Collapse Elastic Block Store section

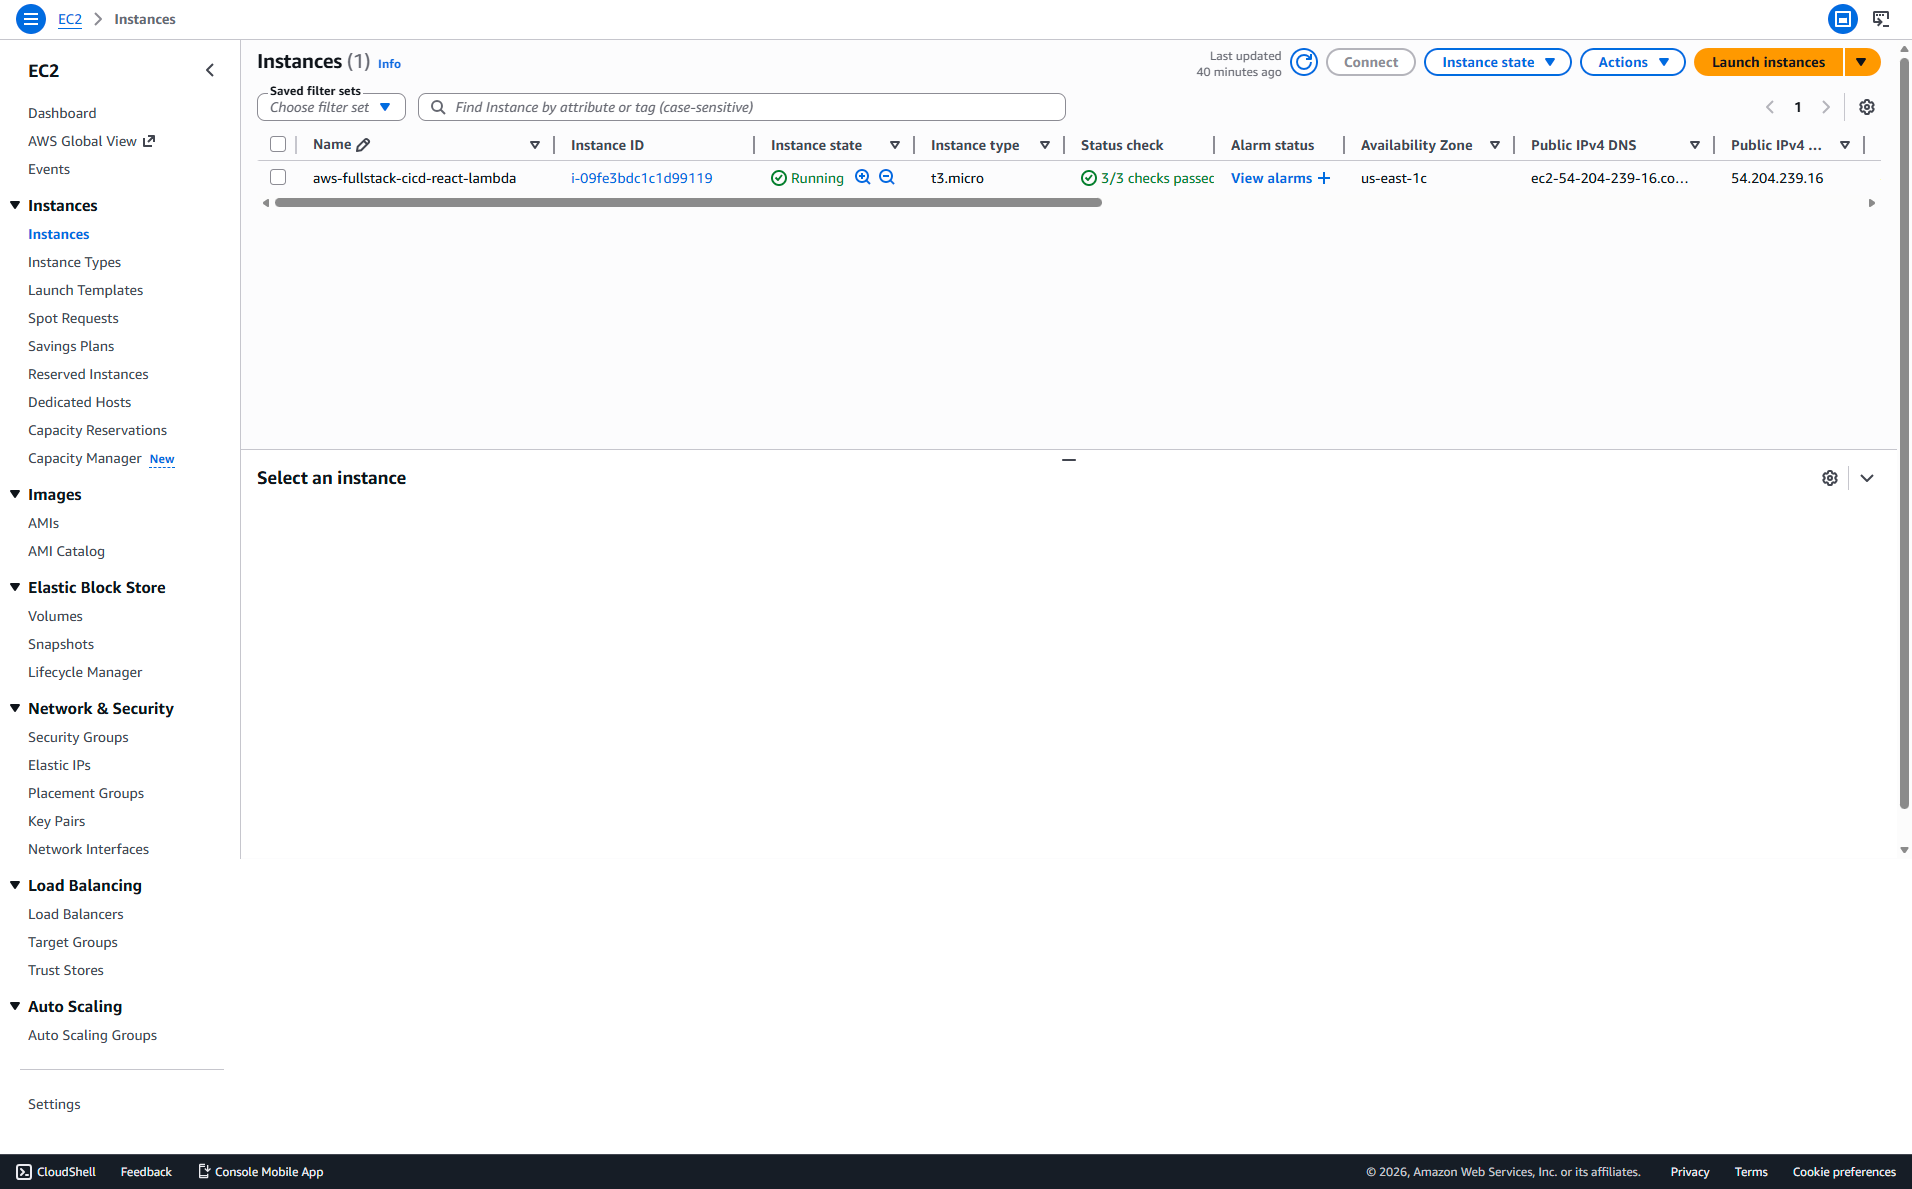tap(15, 587)
